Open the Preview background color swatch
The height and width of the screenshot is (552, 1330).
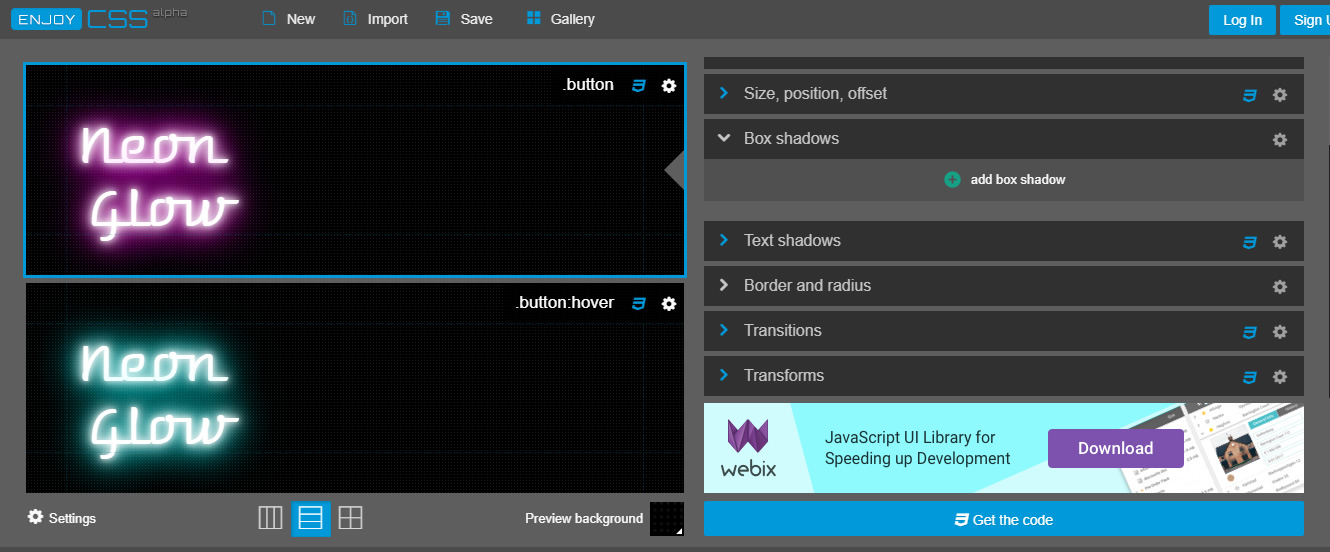(x=666, y=518)
